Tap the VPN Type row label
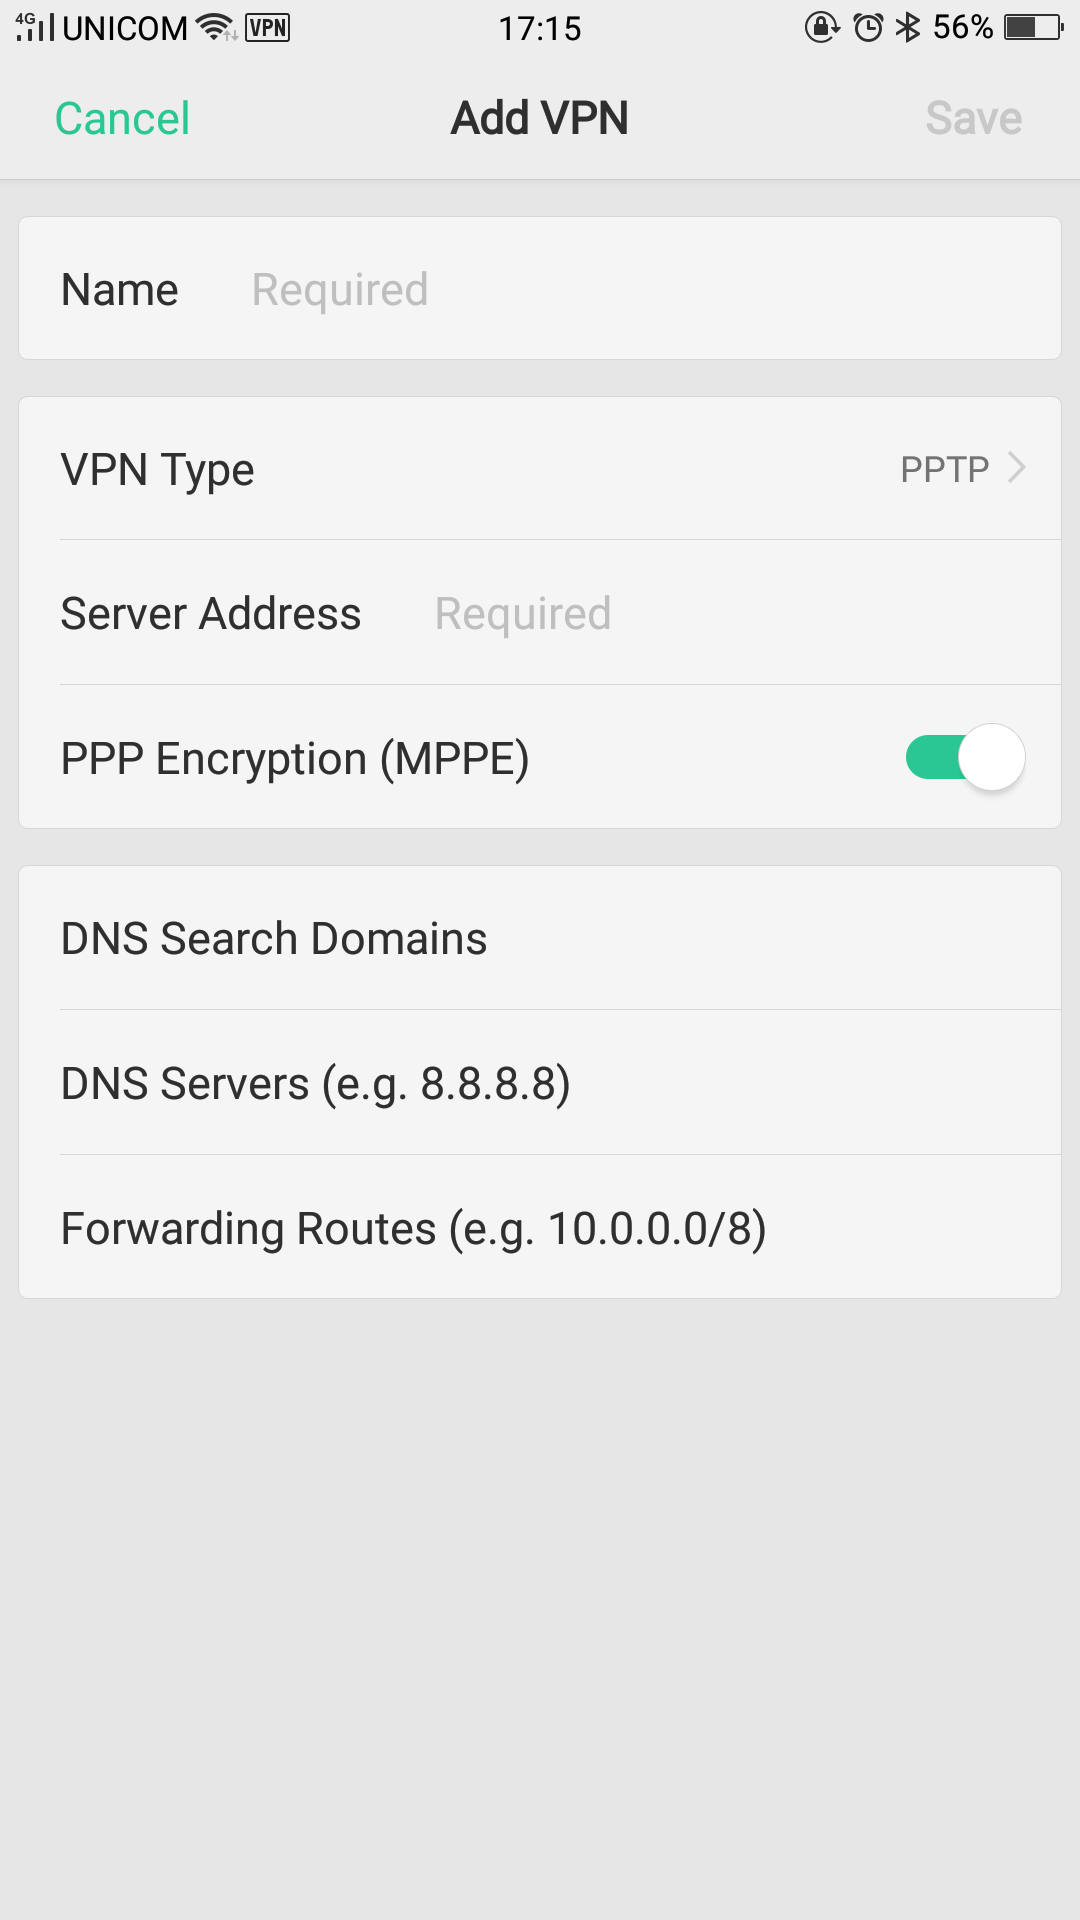Viewport: 1080px width, 1920px height. pyautogui.click(x=158, y=470)
